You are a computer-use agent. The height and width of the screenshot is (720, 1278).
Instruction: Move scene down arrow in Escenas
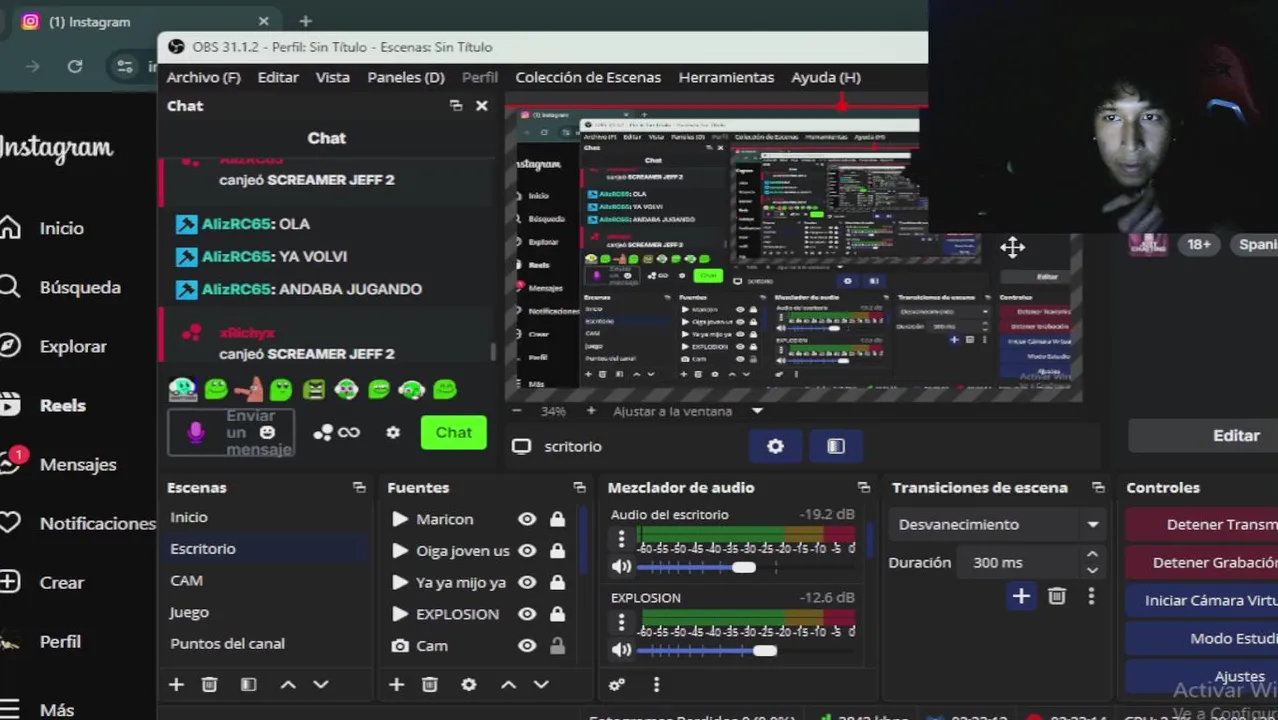(321, 684)
